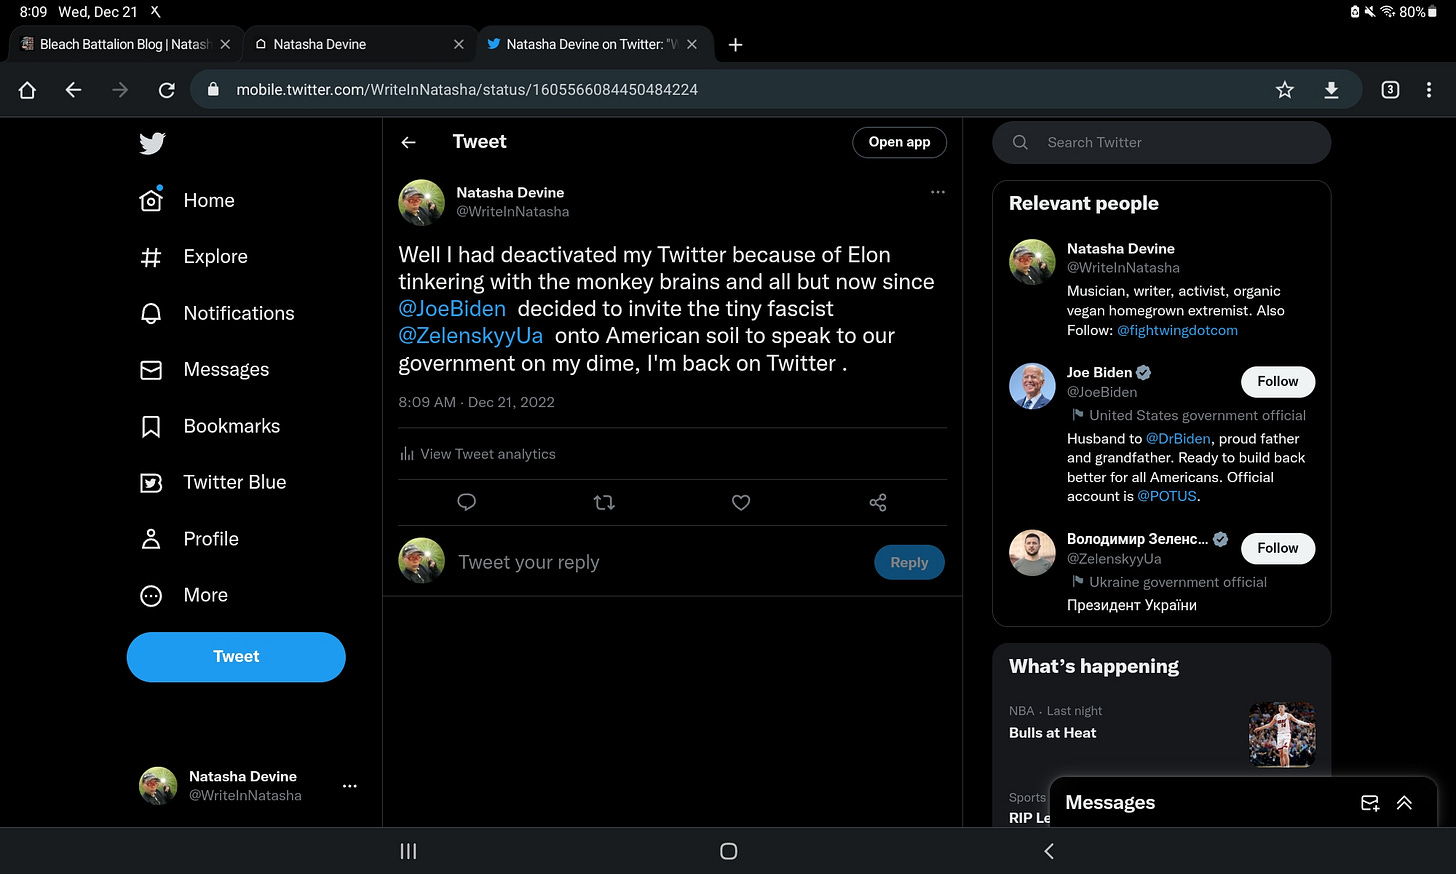Image resolution: width=1456 pixels, height=874 pixels.
Task: Follow Joe Biden
Action: point(1278,382)
